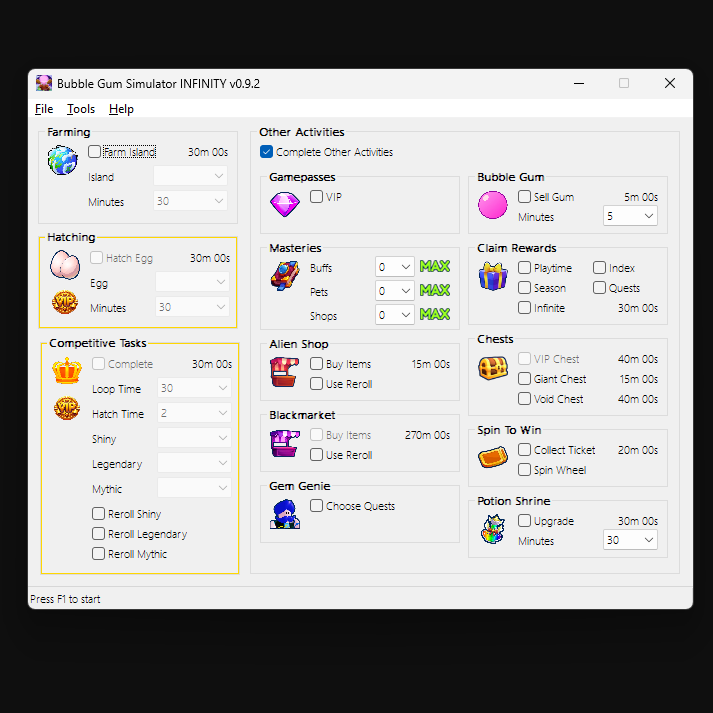The height and width of the screenshot is (713, 713).
Task: Enable the Giant Chest checkbox
Action: click(x=524, y=378)
